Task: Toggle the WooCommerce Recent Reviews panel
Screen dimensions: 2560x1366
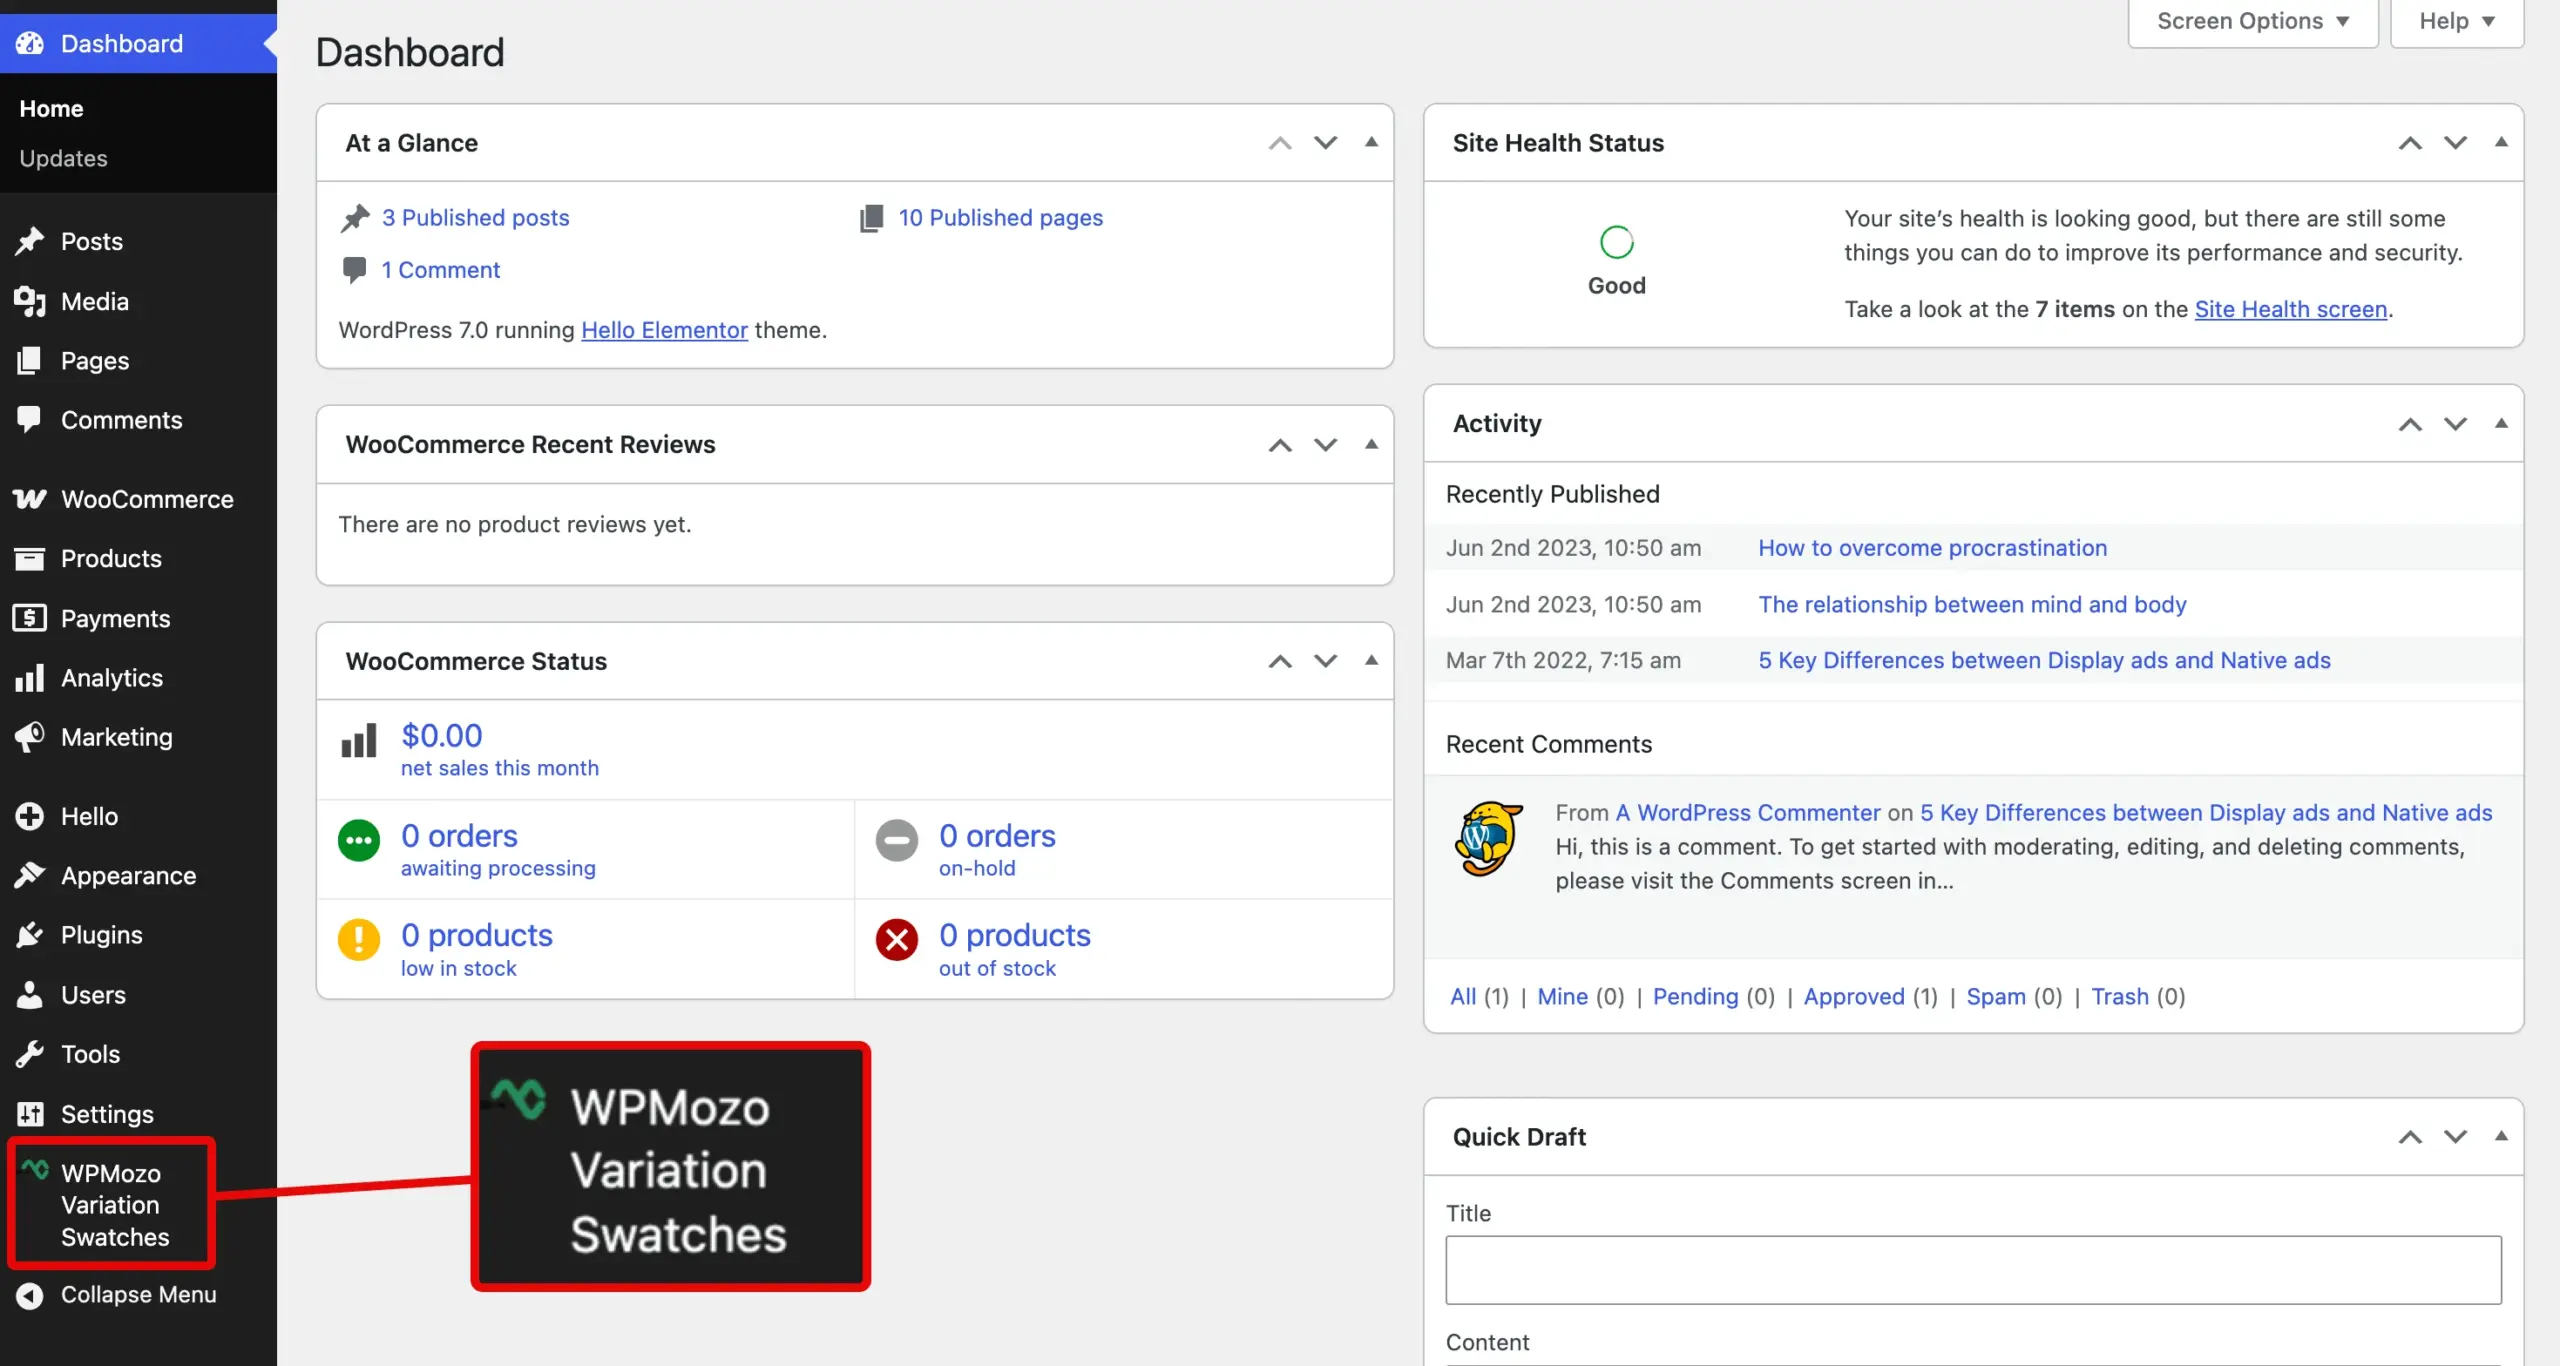Action: (1371, 444)
